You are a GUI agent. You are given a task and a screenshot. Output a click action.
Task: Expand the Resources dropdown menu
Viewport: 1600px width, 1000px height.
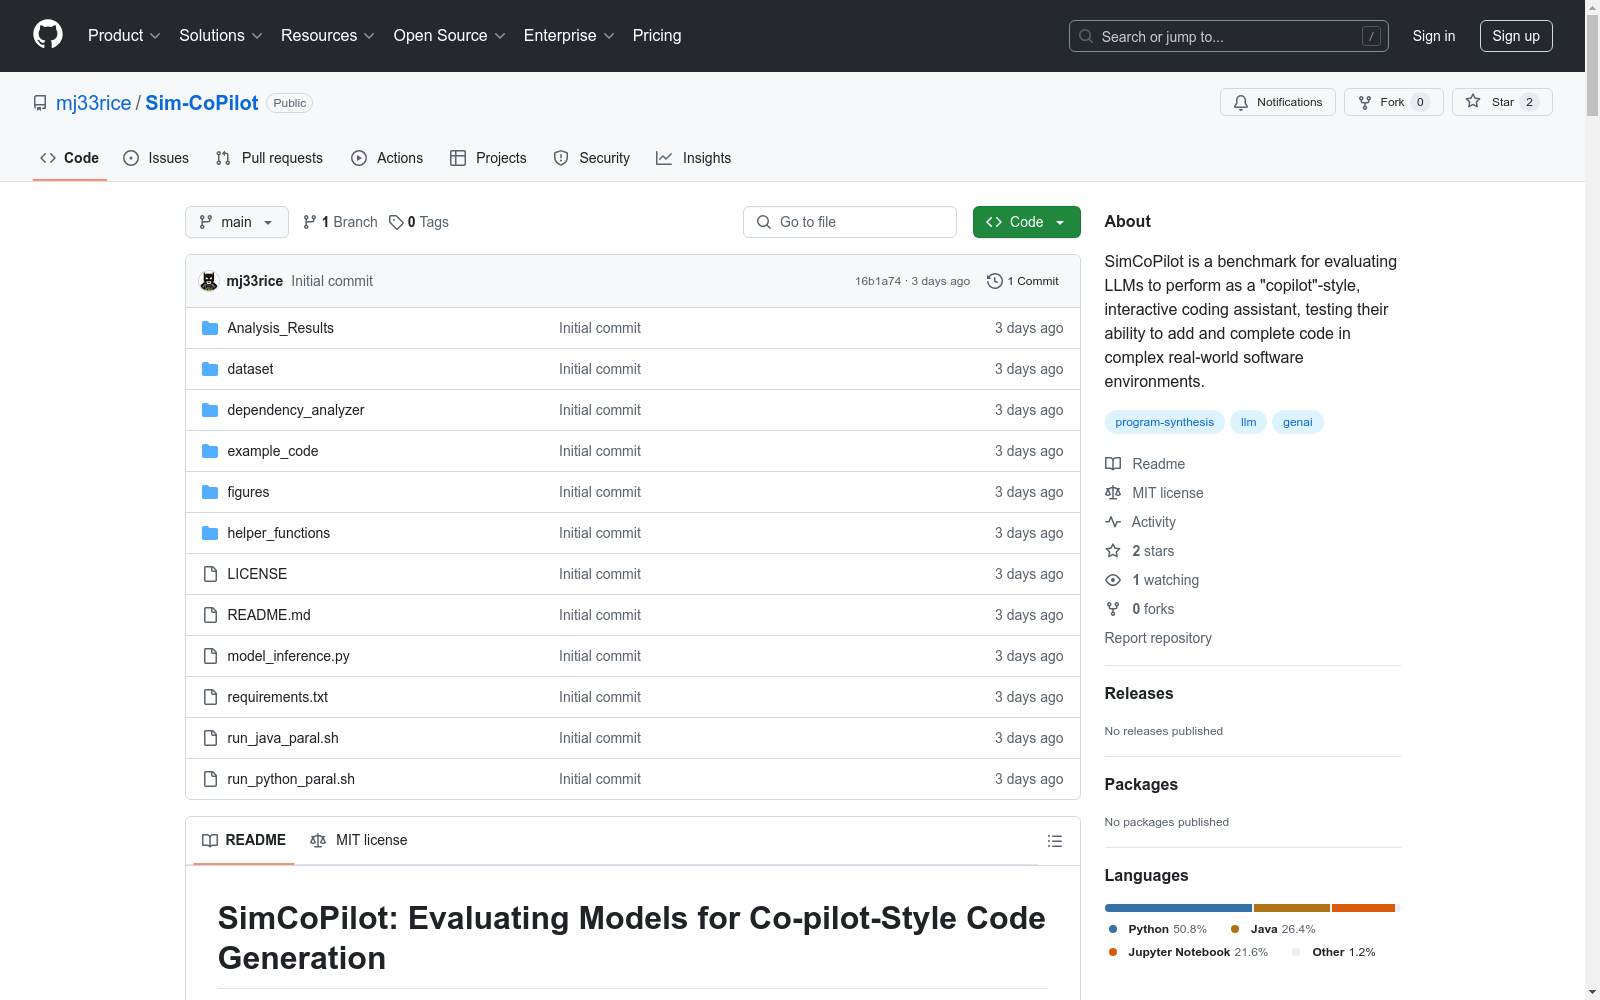coord(328,36)
